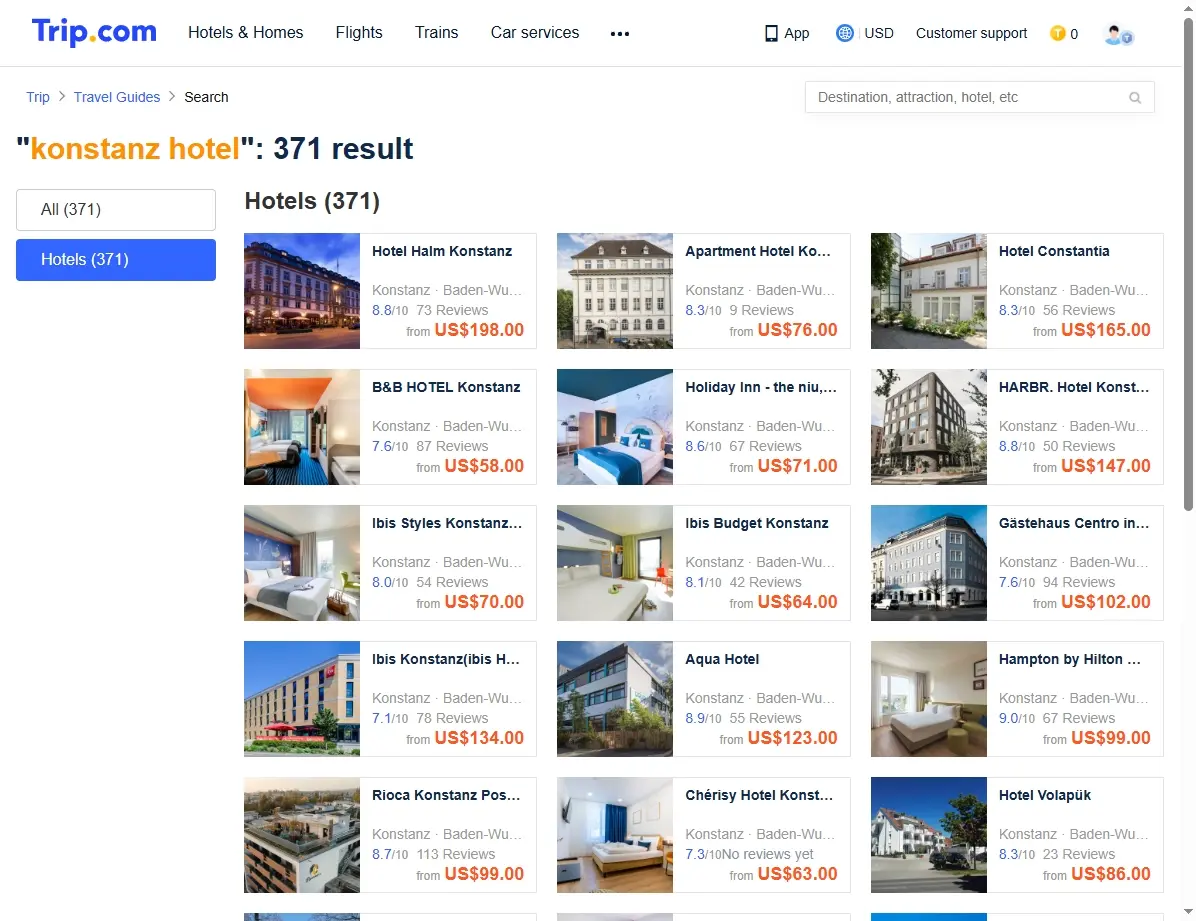Click the Hotel Volapük title
Image resolution: width=1196 pixels, height=921 pixels.
pyautogui.click(x=1045, y=795)
